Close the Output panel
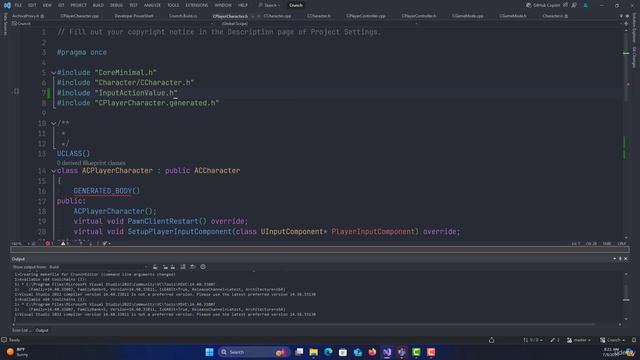640x360 pixels. coord(626,259)
